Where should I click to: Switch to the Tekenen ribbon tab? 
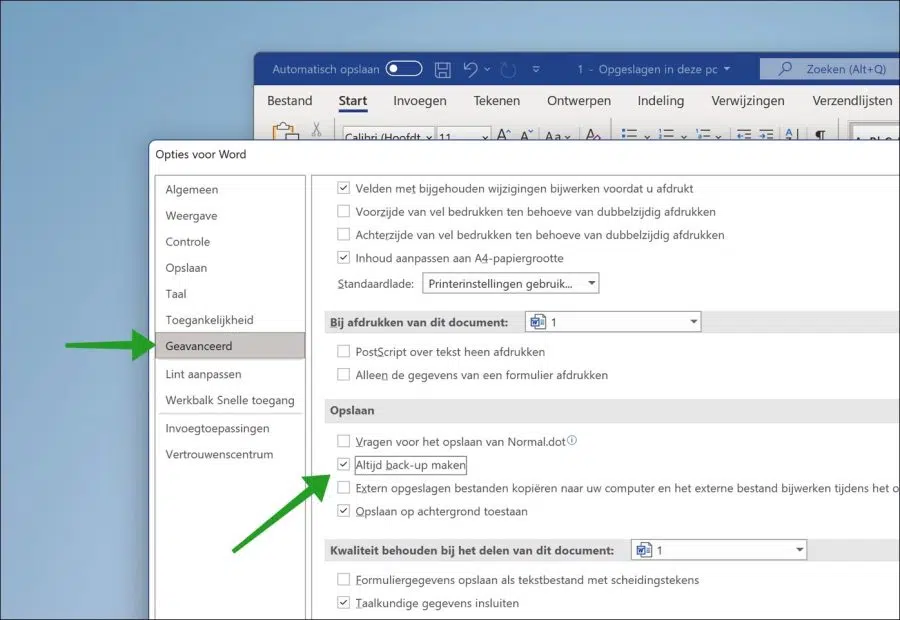point(496,100)
